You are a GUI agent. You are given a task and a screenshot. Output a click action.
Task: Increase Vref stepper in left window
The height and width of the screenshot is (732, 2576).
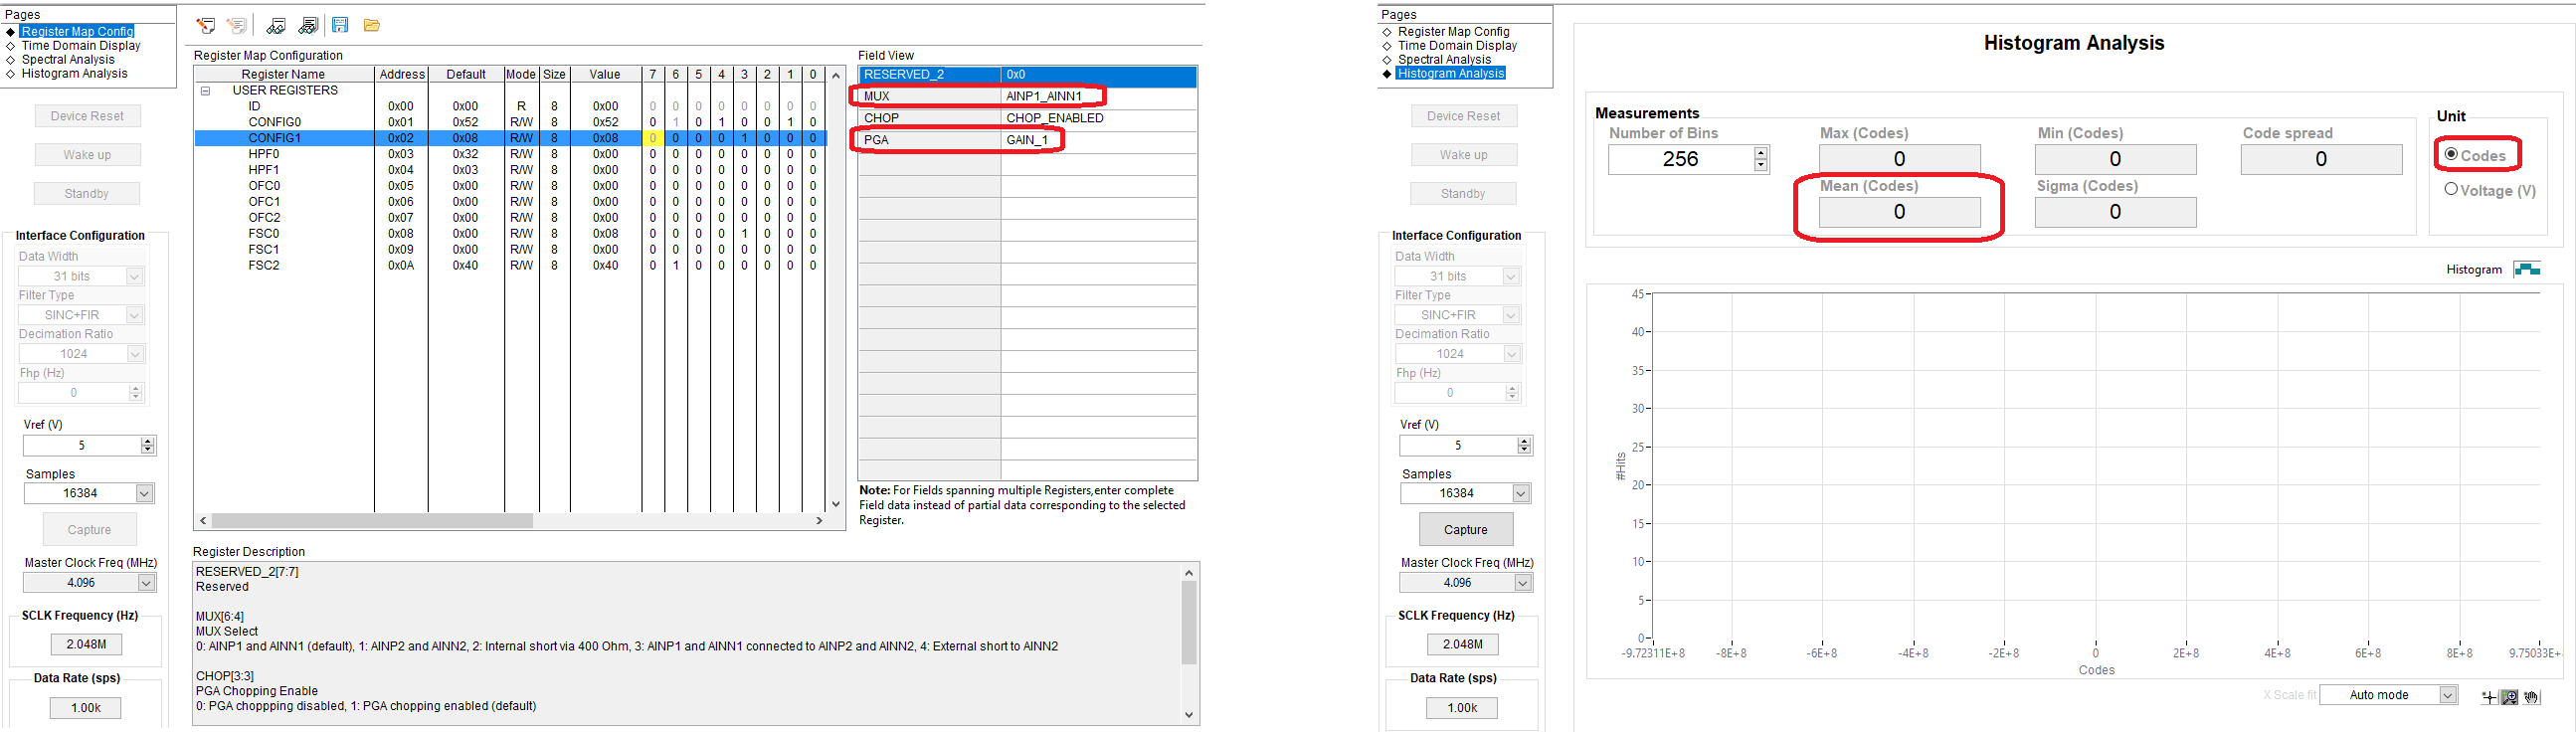[148, 441]
